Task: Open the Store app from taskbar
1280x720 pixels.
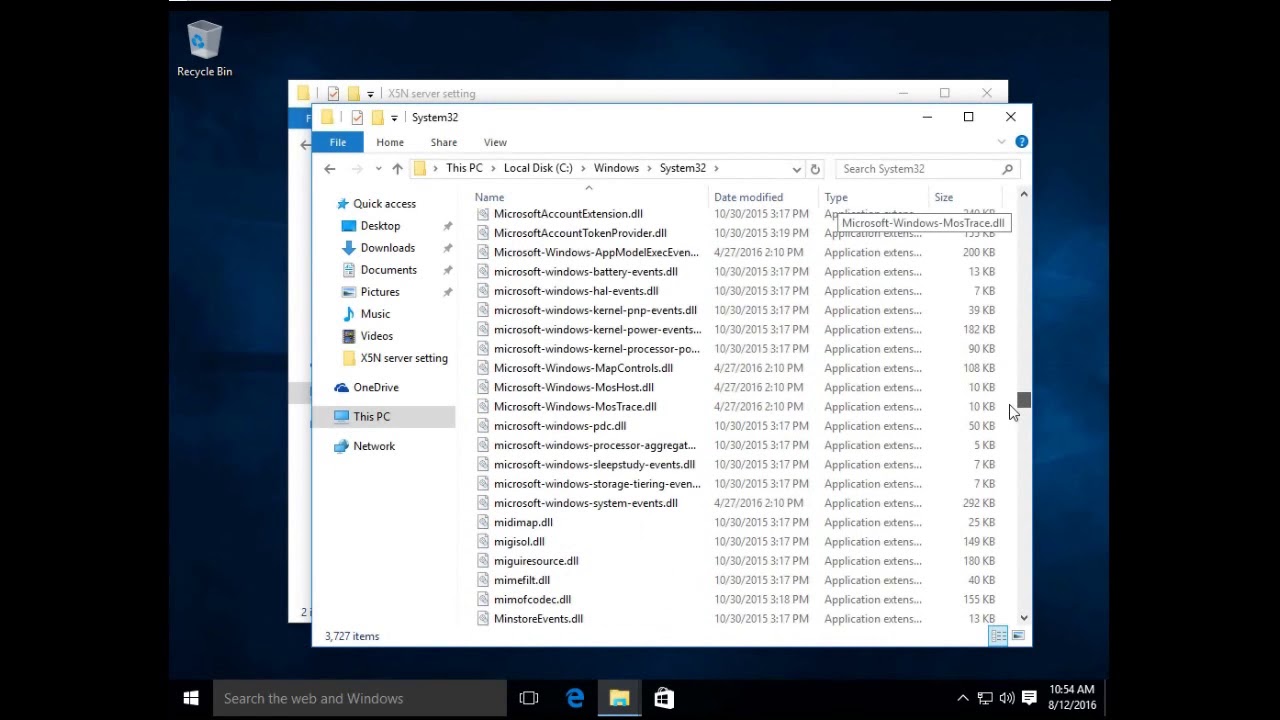Action: (x=664, y=698)
